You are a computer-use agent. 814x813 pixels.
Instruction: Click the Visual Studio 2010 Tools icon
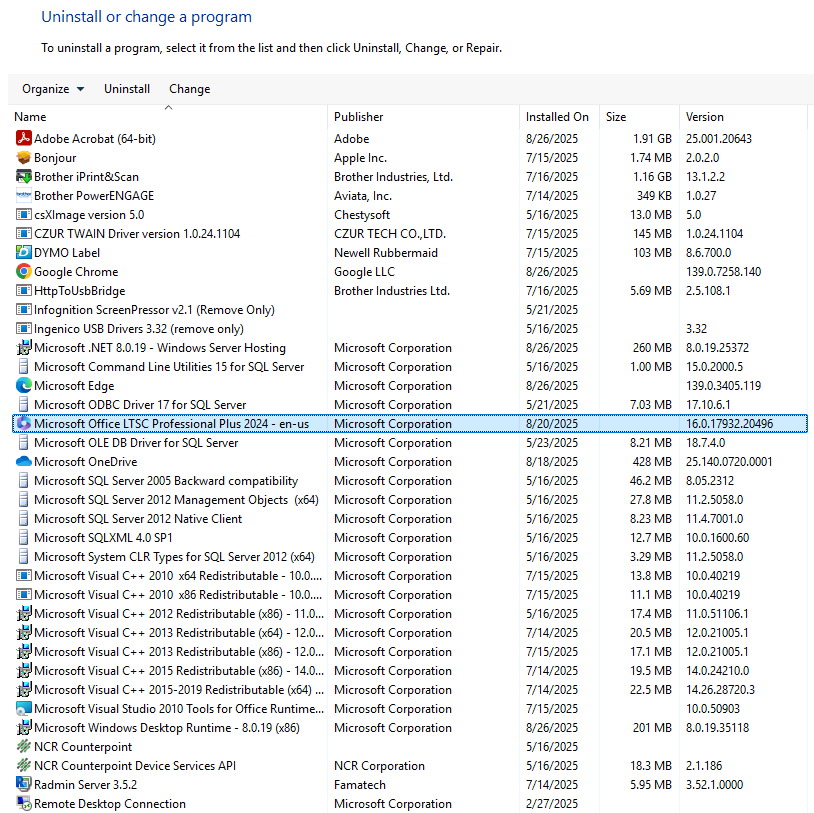point(23,709)
